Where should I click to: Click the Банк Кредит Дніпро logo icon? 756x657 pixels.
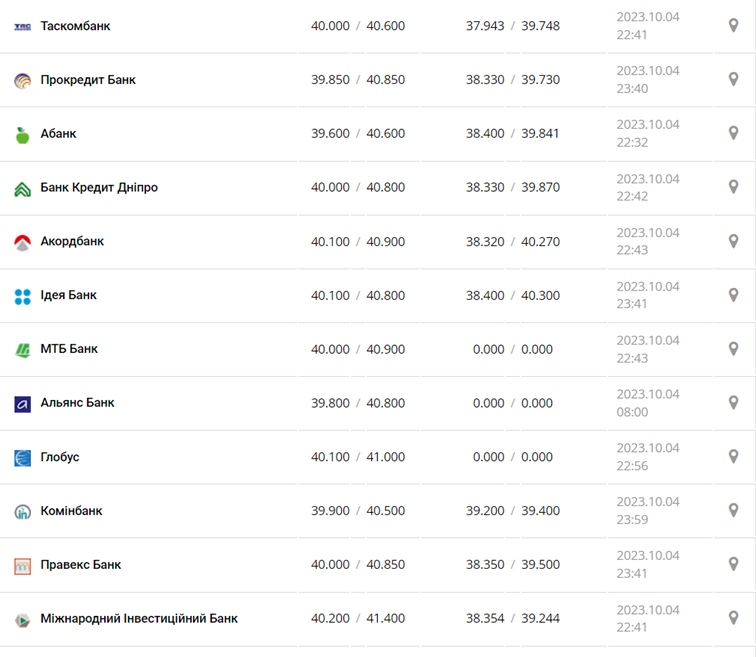(22, 188)
